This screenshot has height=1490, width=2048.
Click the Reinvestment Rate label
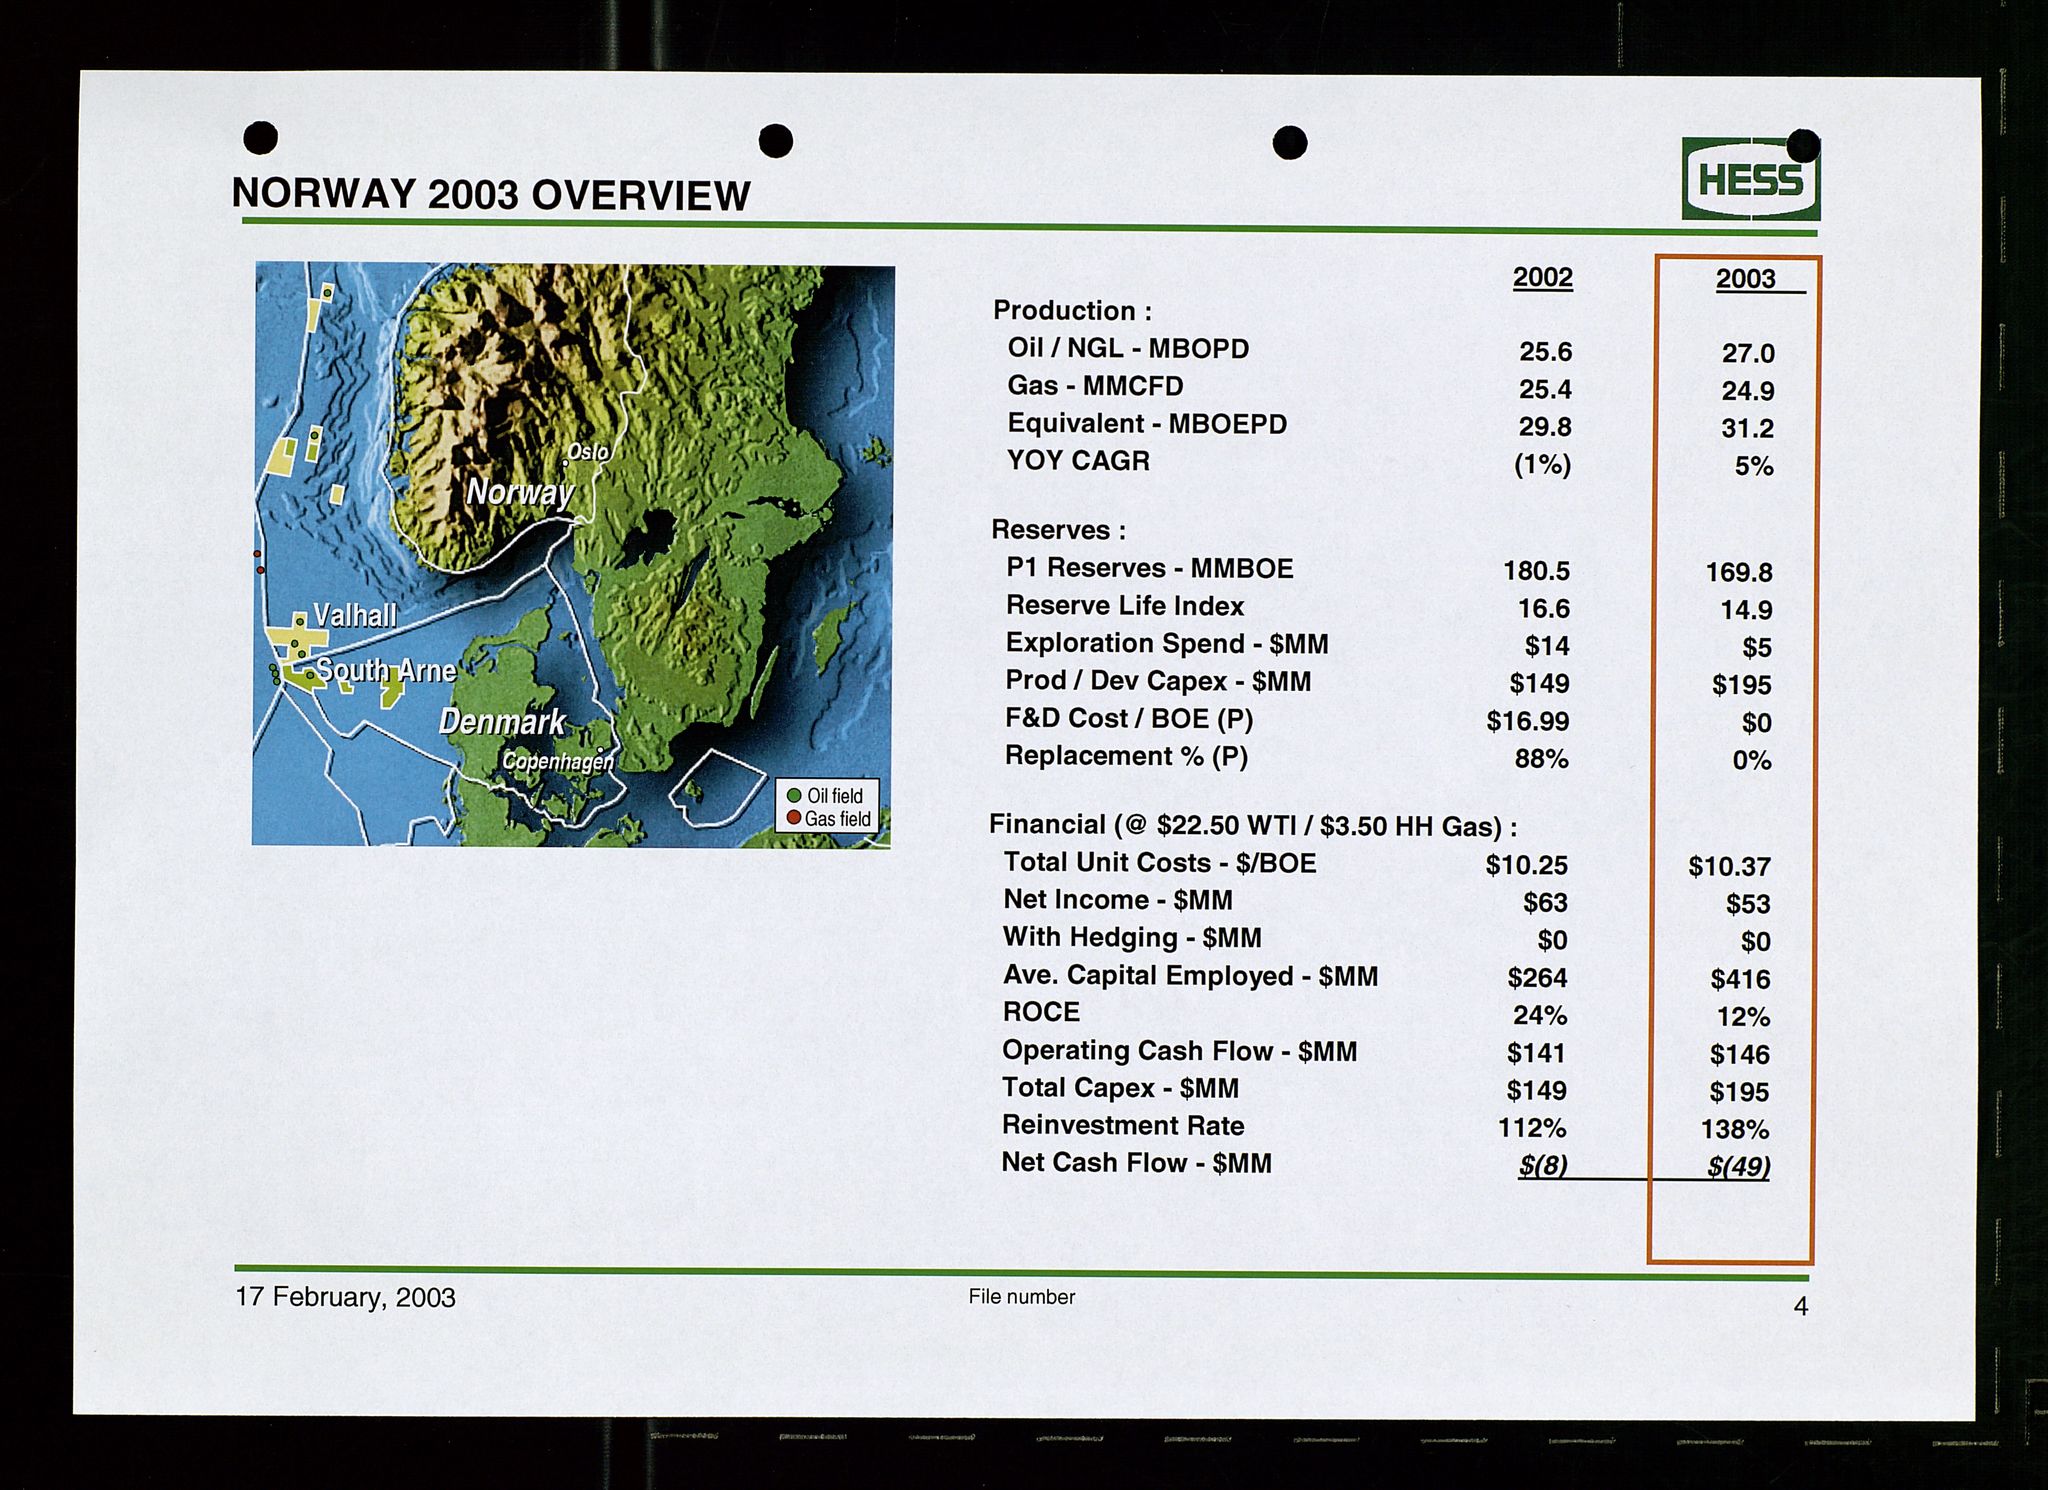click(1123, 1126)
